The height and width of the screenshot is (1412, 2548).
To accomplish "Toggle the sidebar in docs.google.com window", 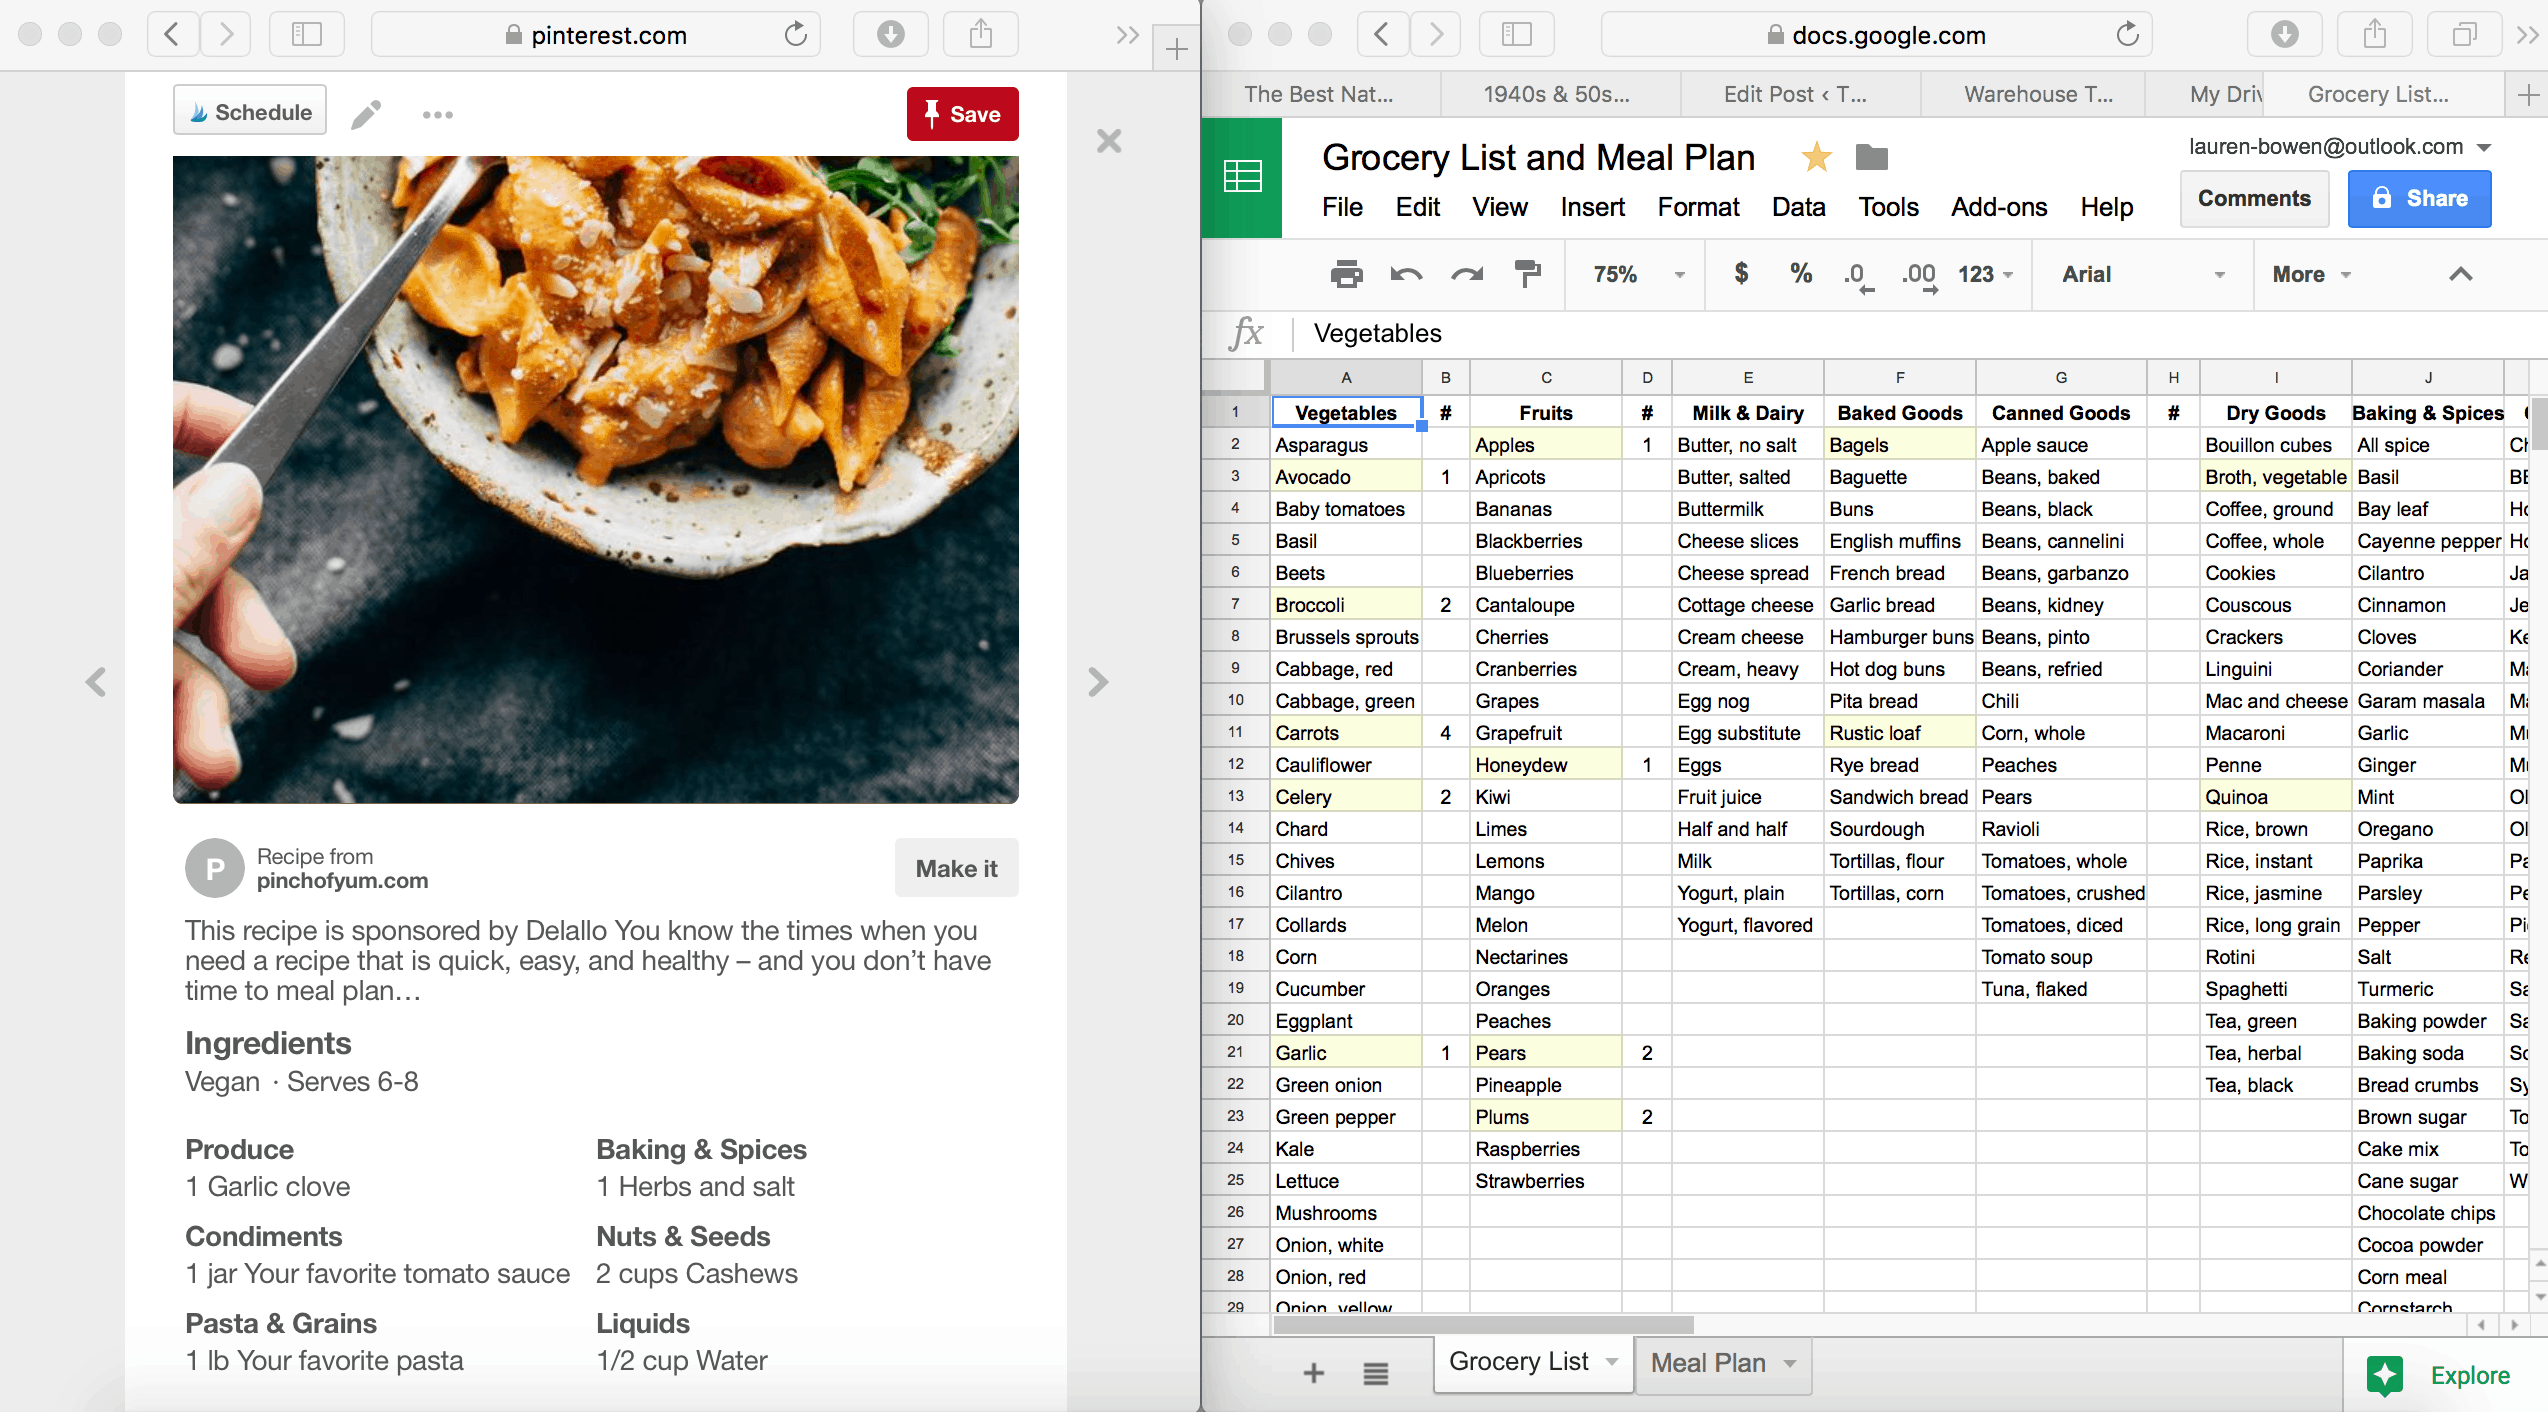I will point(1516,35).
